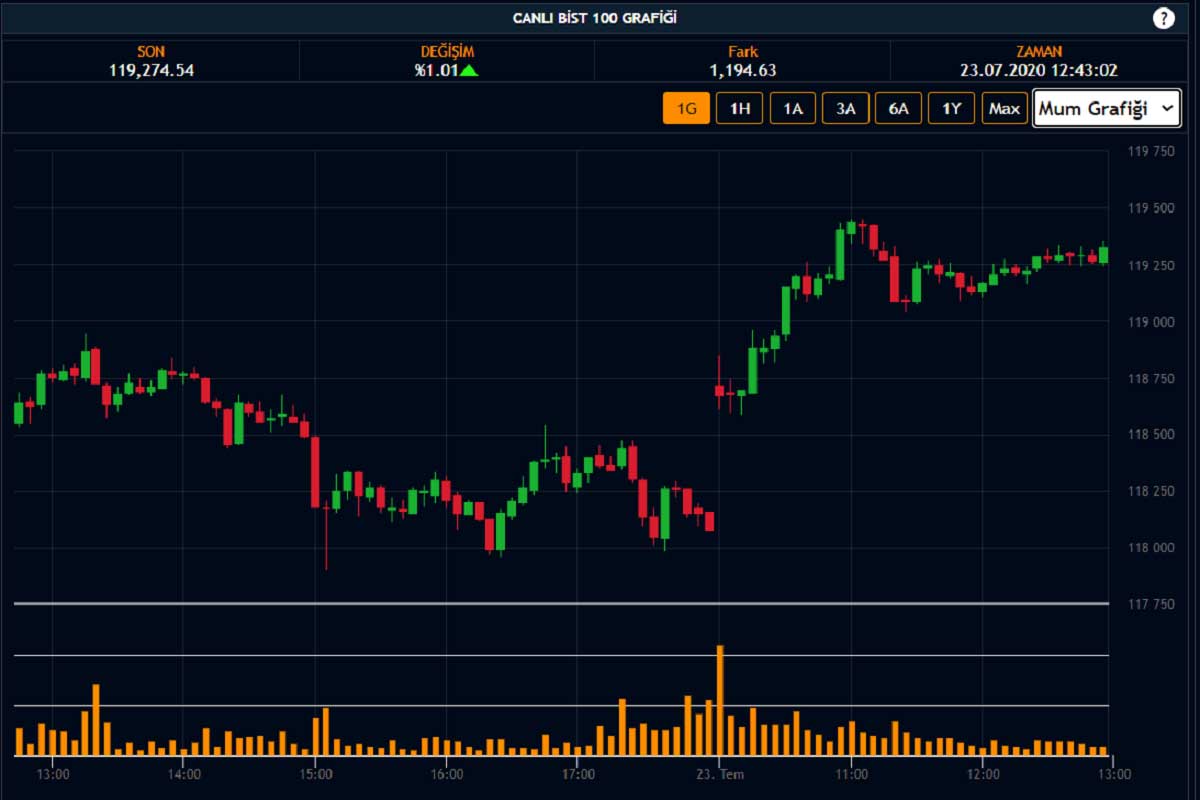Switch to the 1H time range
Viewport: 1200px width, 800px height.
click(x=740, y=108)
